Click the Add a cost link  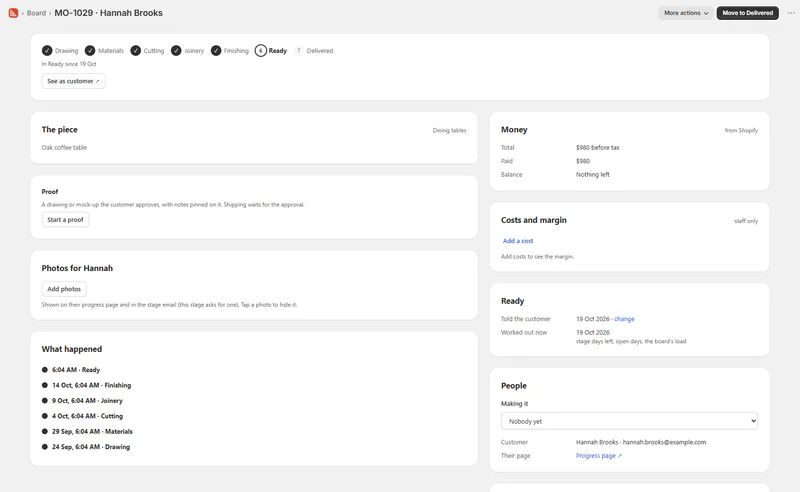point(518,241)
